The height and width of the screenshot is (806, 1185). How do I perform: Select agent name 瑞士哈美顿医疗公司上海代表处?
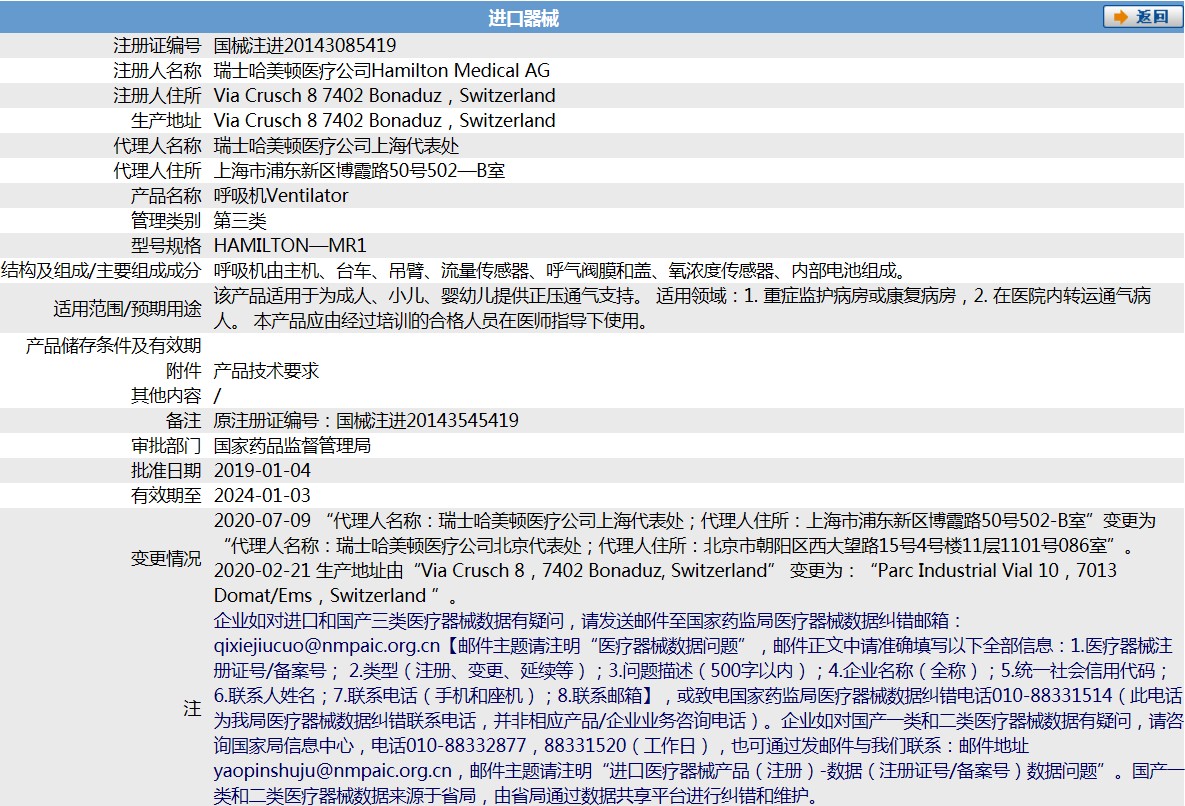[x=336, y=145]
